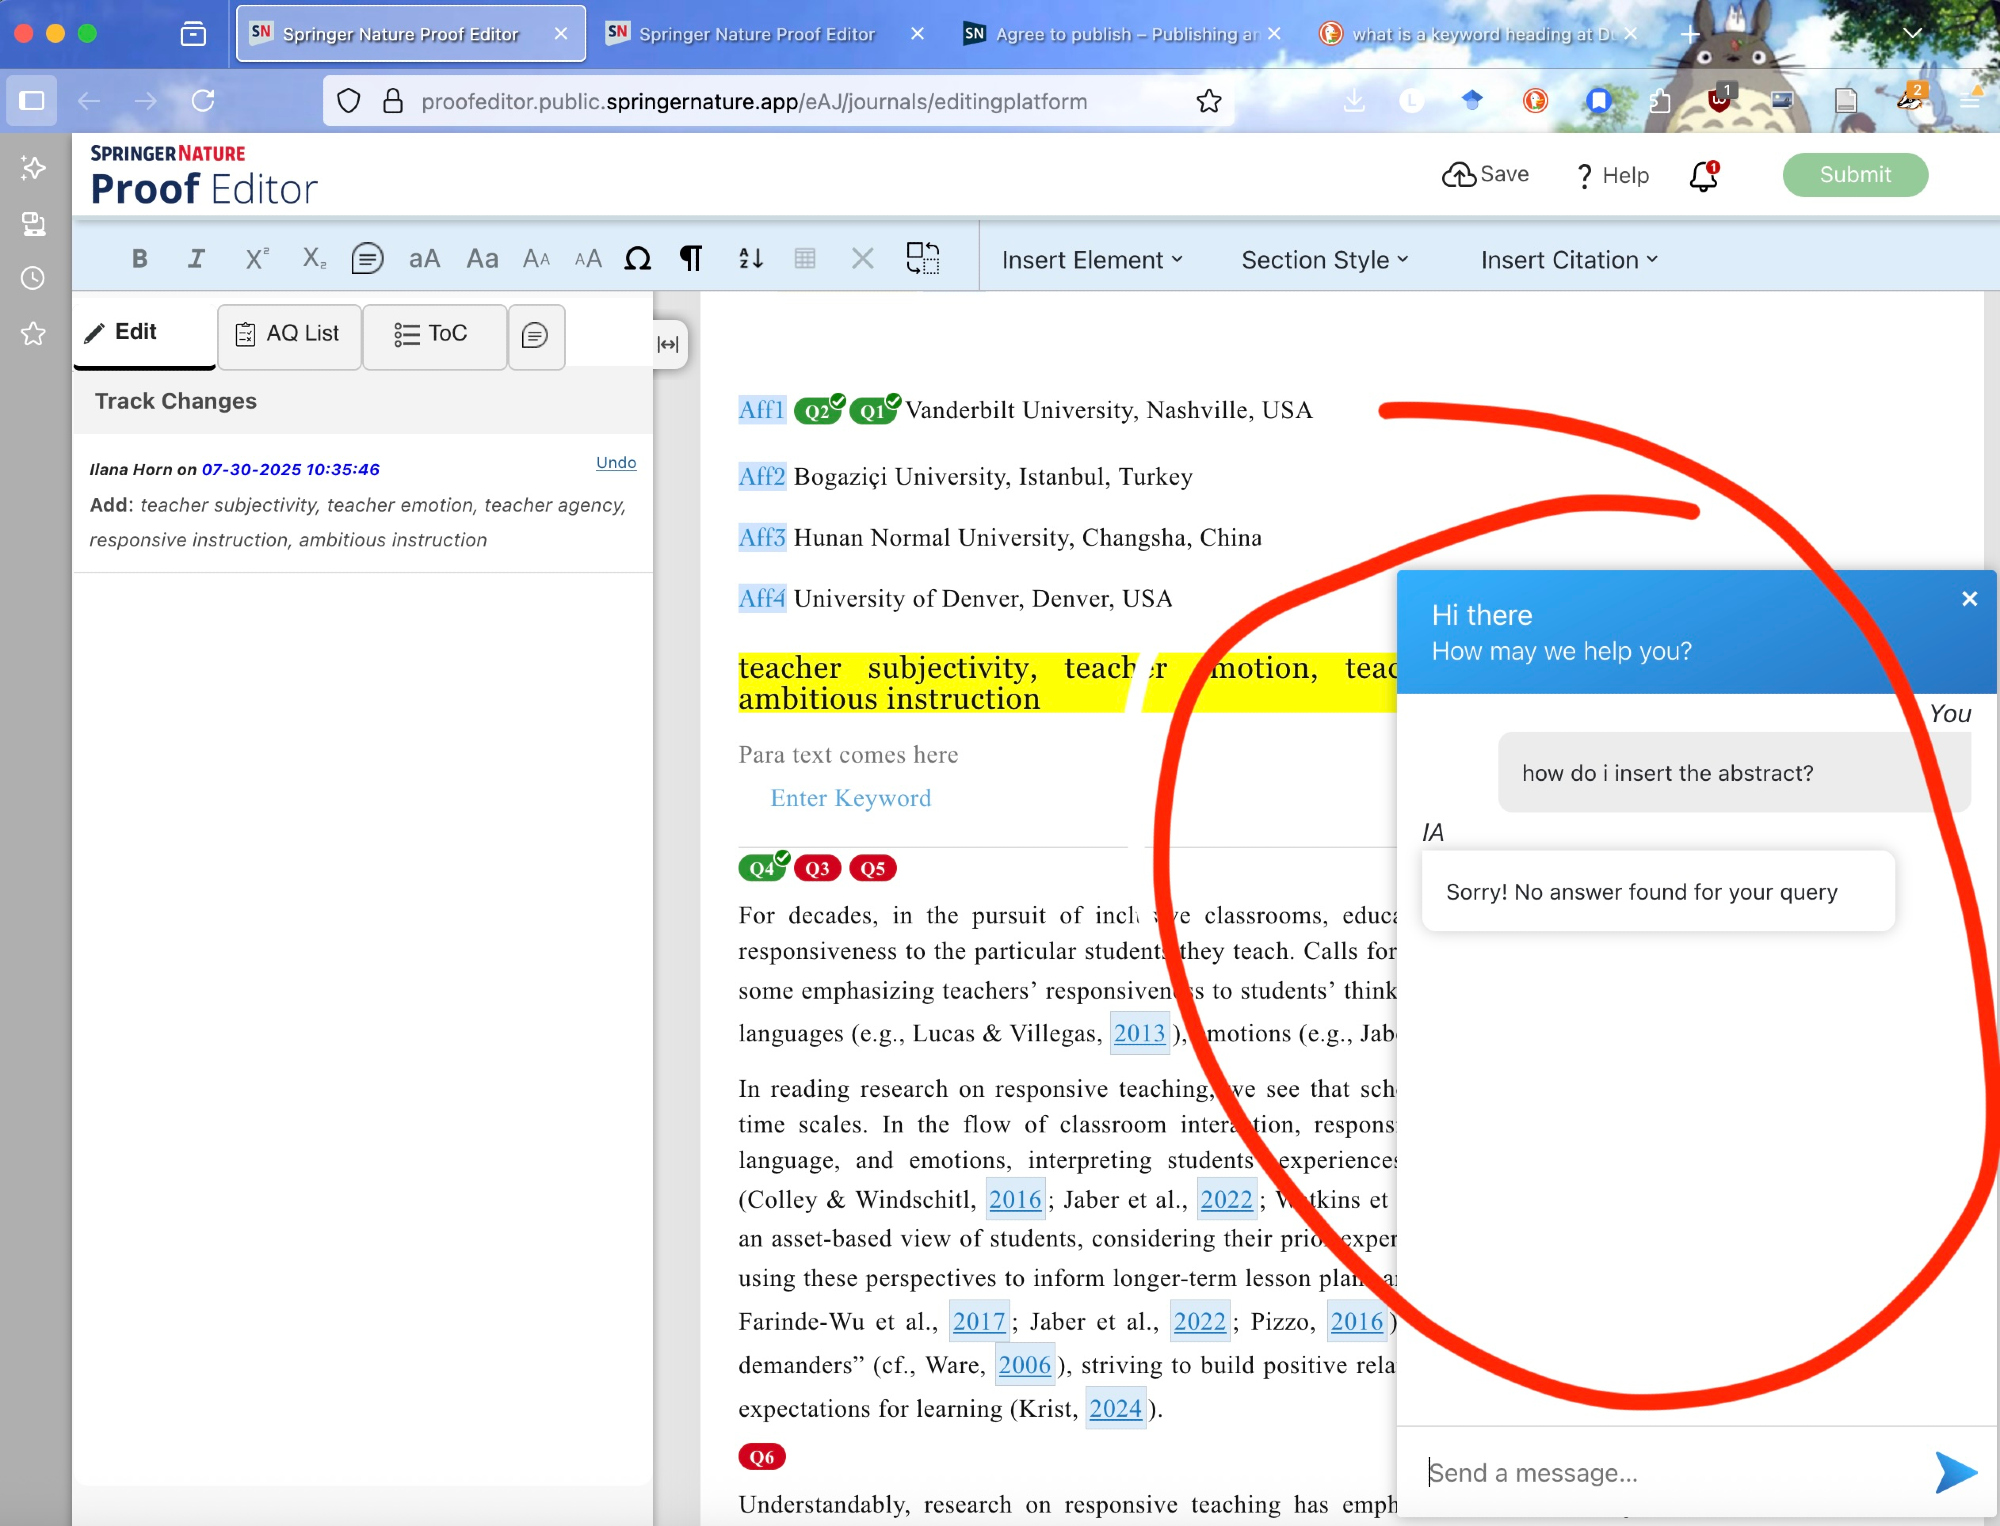The height and width of the screenshot is (1526, 2000).
Task: Click the green Submit button
Action: pyautogui.click(x=1854, y=175)
